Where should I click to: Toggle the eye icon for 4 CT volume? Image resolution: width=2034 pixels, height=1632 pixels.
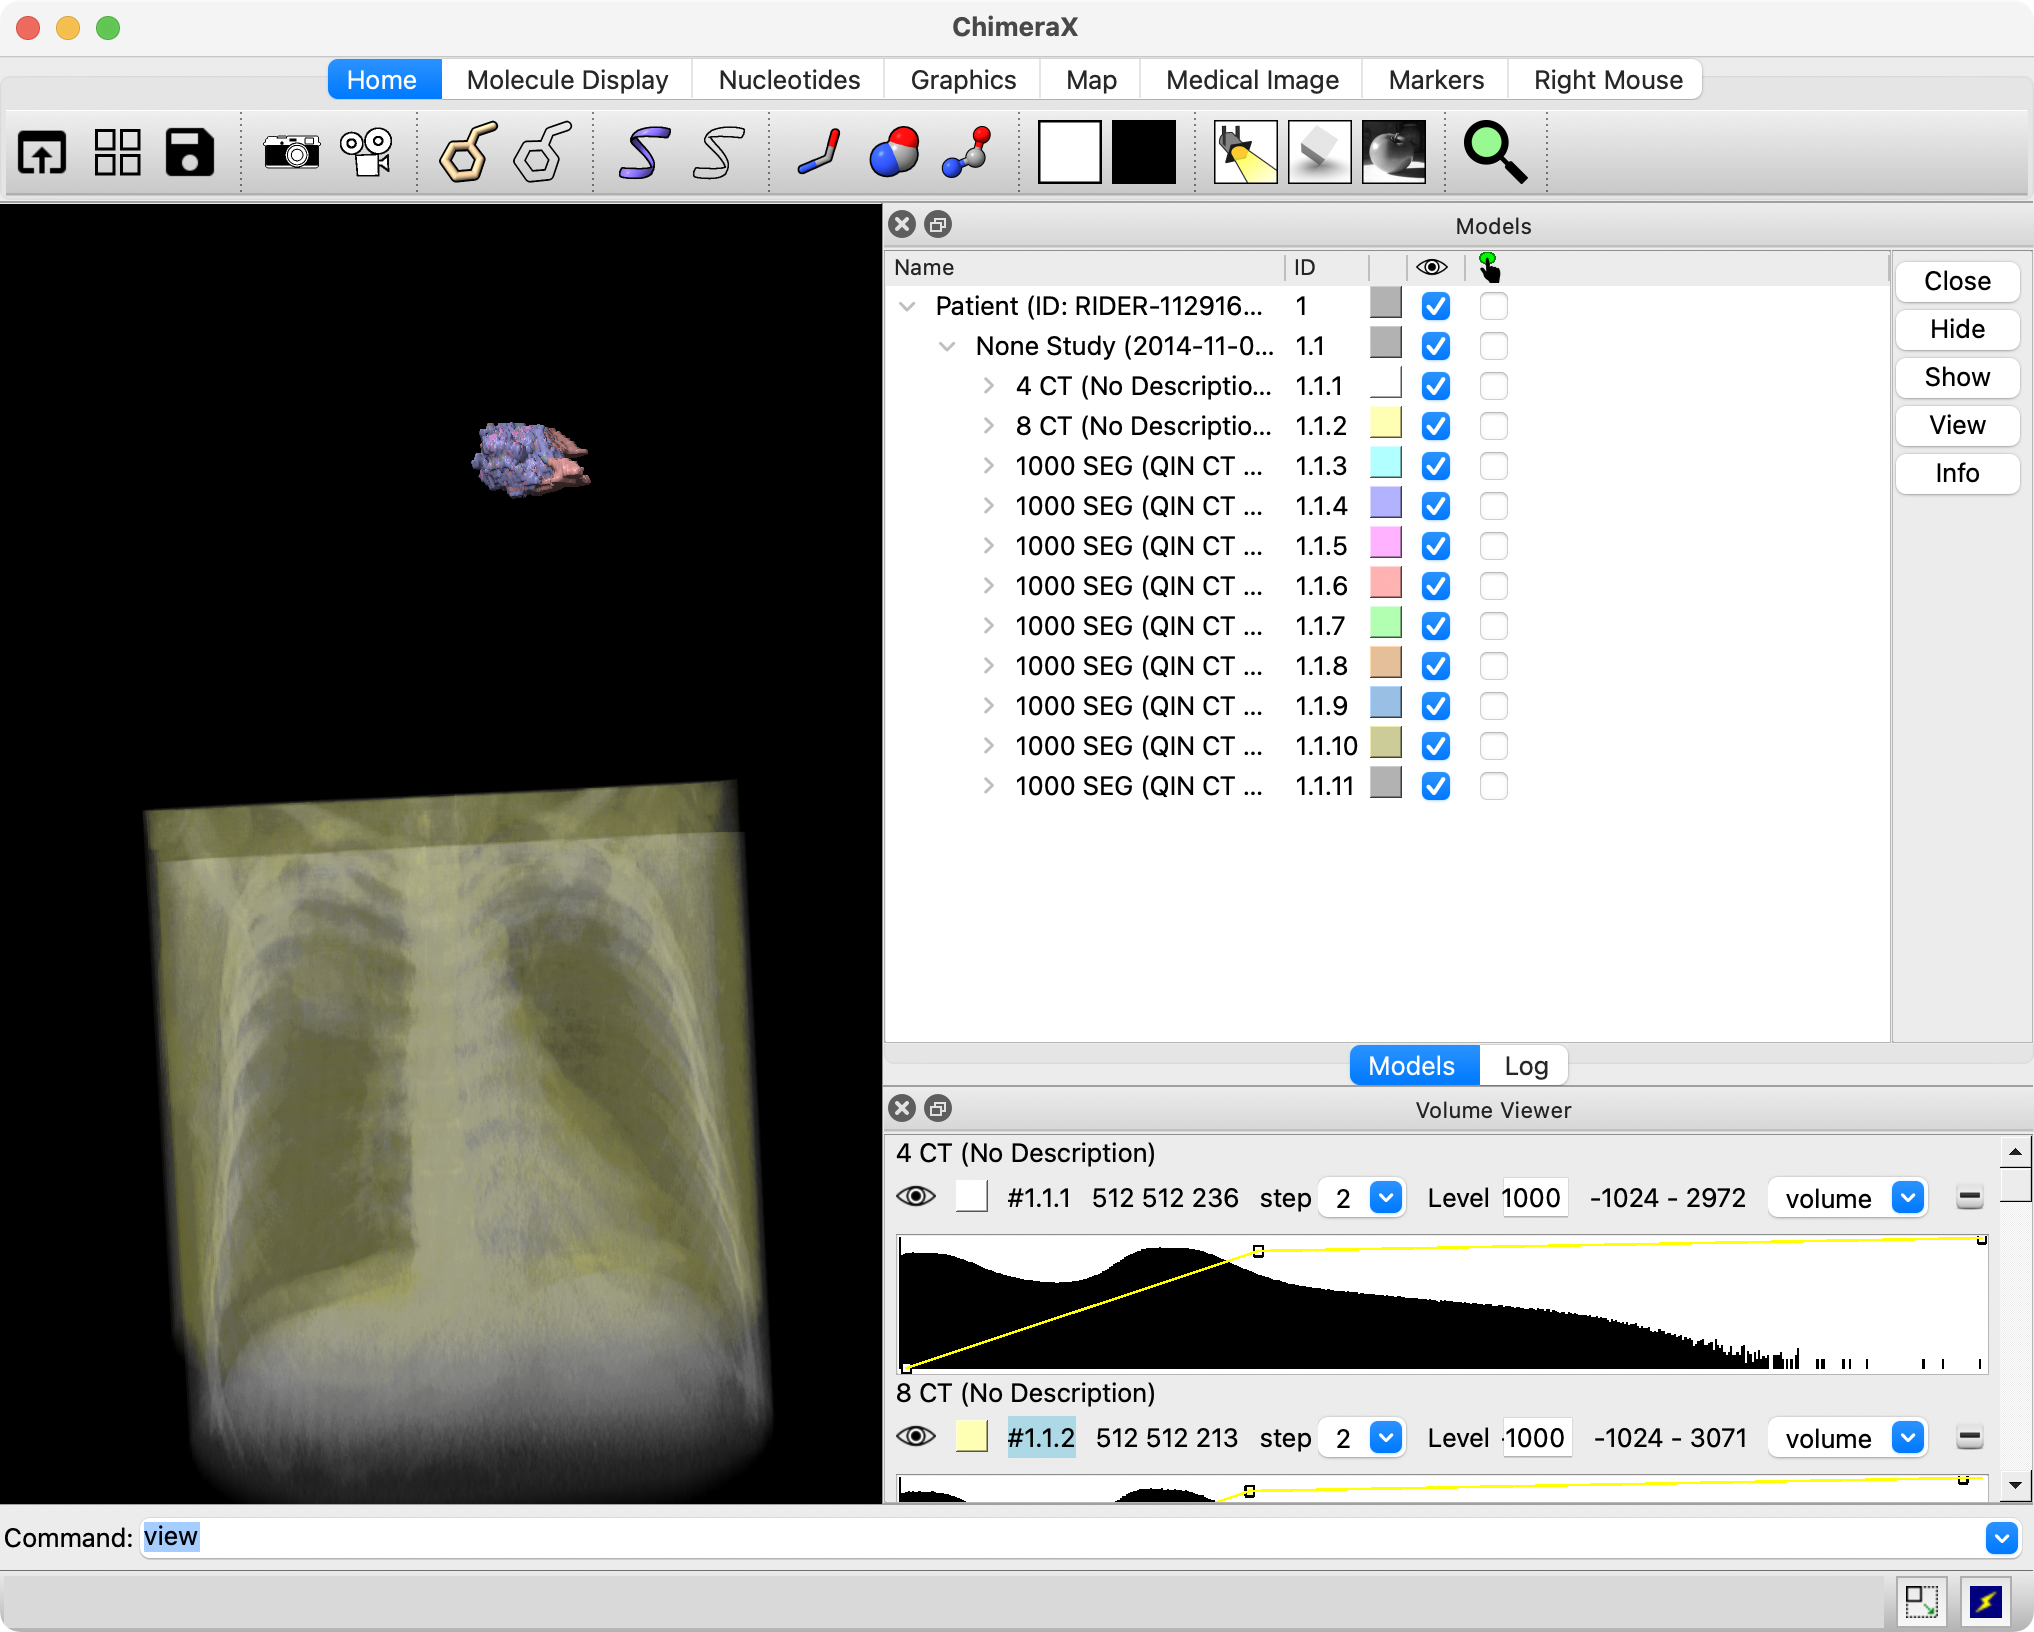[x=916, y=1197]
